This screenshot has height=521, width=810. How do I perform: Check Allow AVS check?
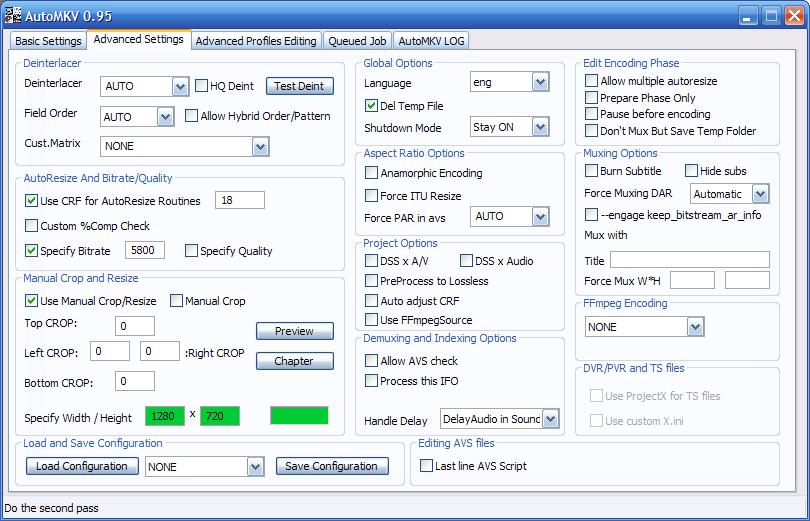click(371, 360)
